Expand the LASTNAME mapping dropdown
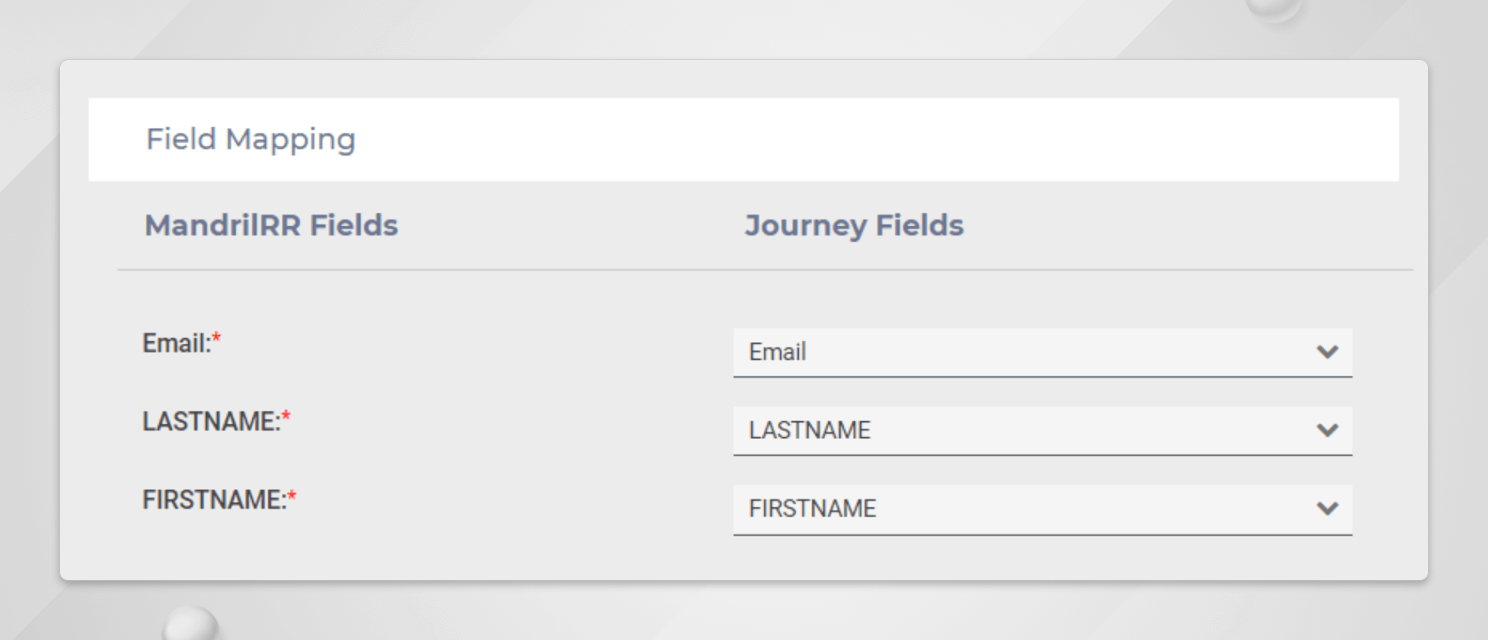This screenshot has width=1488, height=640. tap(1043, 430)
